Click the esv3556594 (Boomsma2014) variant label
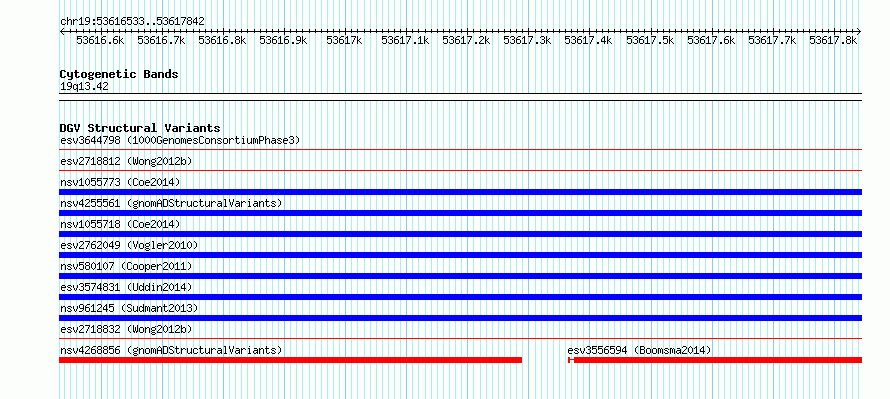Screen dimensions: 890x399 pyautogui.click(x=639, y=350)
